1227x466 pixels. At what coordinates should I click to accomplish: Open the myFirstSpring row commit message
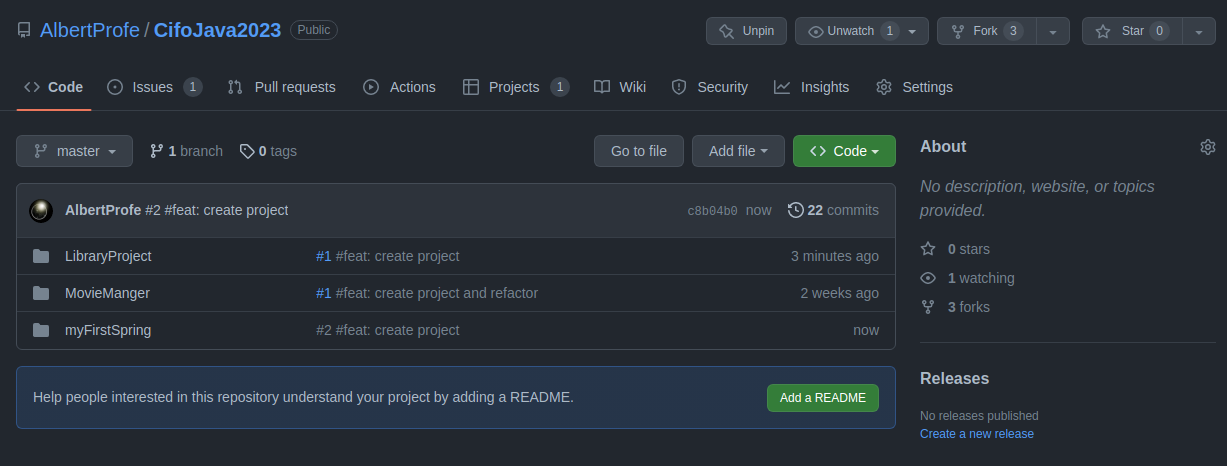388,330
